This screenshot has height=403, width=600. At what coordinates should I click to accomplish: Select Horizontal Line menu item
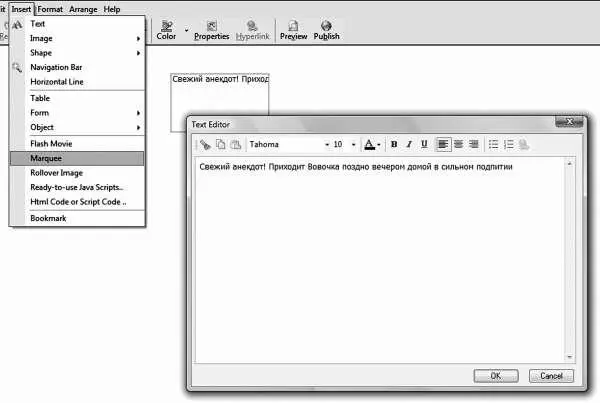(x=77, y=82)
